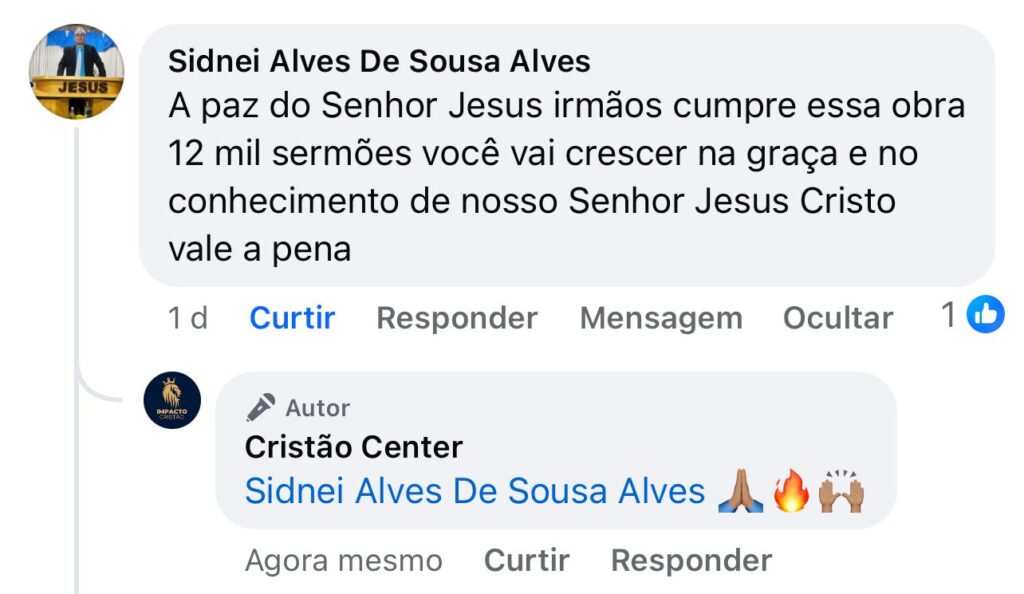The height and width of the screenshot is (594, 1024).
Task: Open Sidnei Alves De Sousa Alves comment author name
Action: coord(379,62)
